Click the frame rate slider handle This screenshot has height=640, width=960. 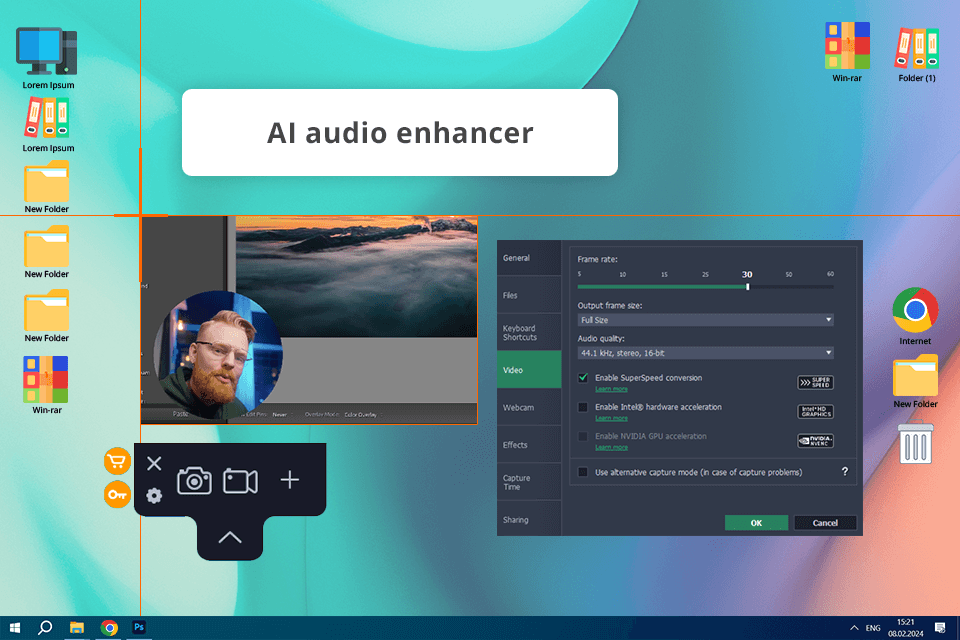coord(748,287)
